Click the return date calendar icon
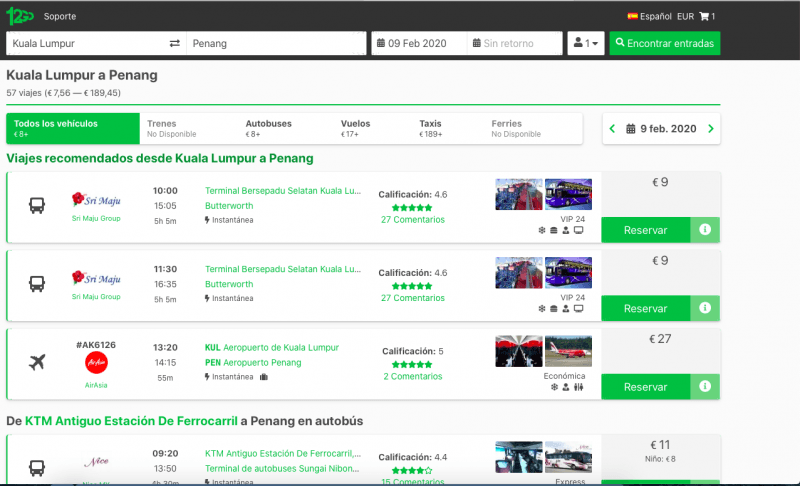Screen dimensions: 800x486 click(477, 43)
